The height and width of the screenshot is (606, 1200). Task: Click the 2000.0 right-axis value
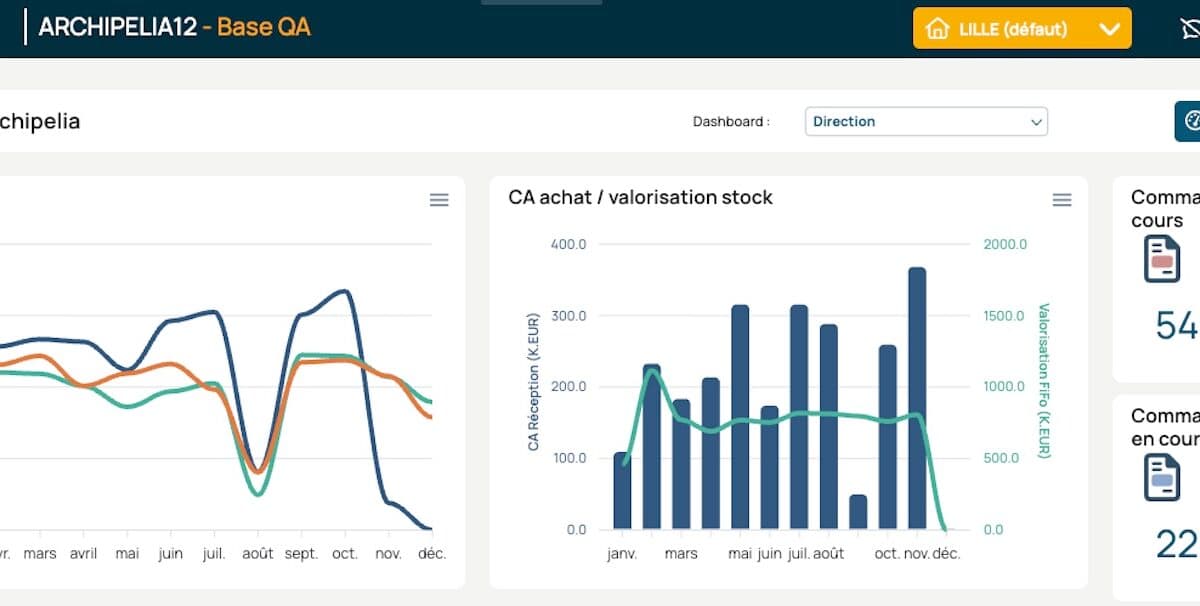(x=1005, y=244)
